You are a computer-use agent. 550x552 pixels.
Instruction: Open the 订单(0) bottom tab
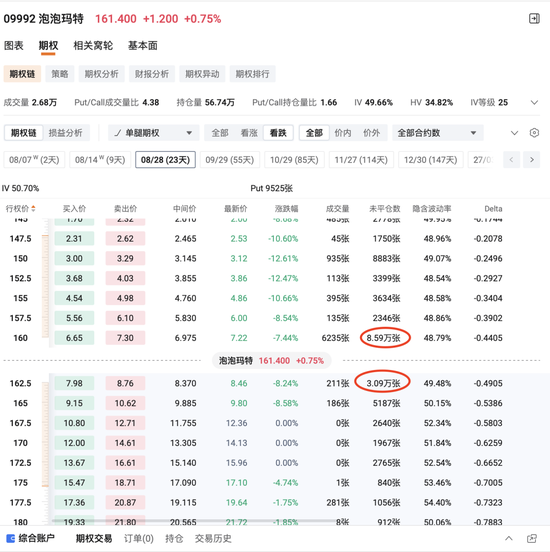click(x=139, y=538)
